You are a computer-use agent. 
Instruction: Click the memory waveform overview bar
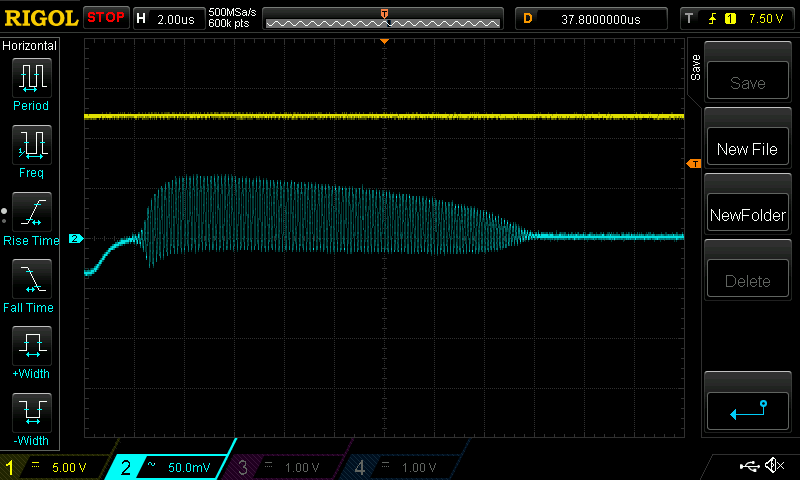(x=383, y=19)
